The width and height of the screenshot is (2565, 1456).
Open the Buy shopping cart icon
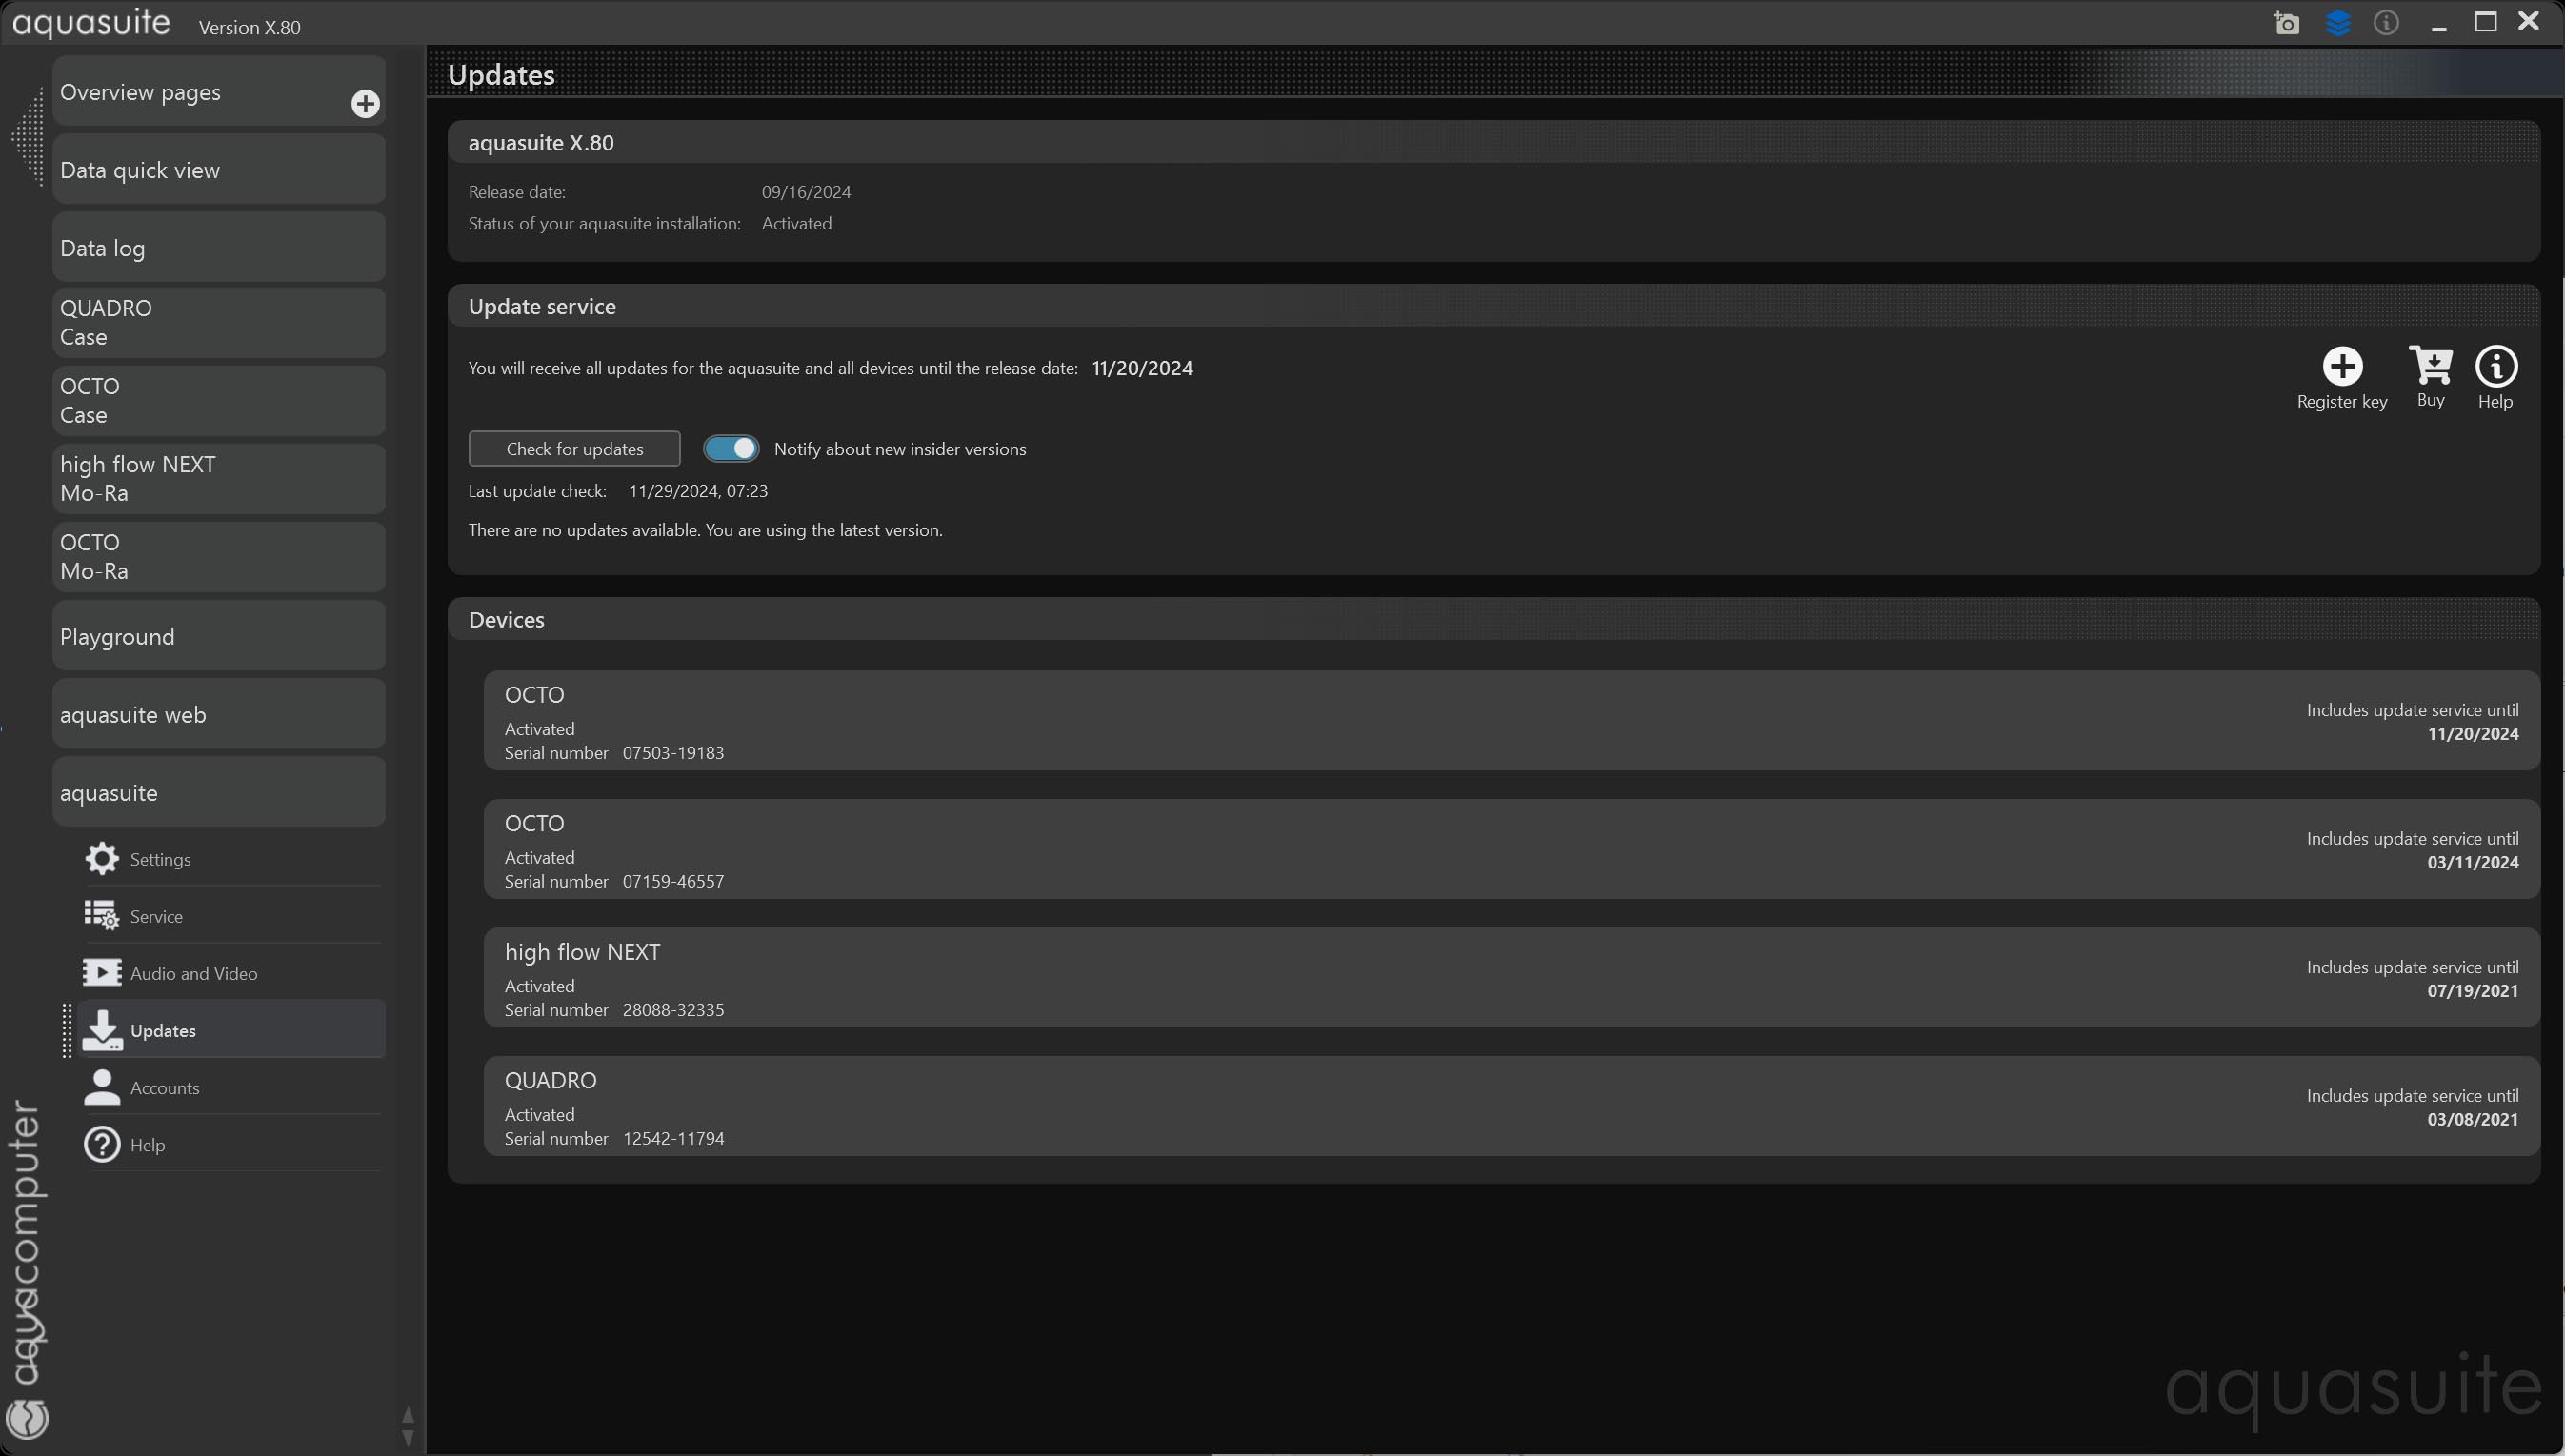tap(2430, 366)
